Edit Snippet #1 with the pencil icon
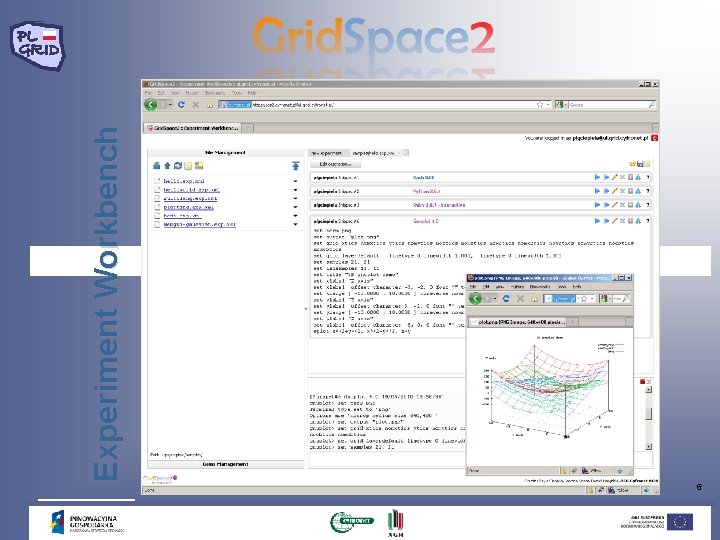The height and width of the screenshot is (540, 720). (x=614, y=177)
